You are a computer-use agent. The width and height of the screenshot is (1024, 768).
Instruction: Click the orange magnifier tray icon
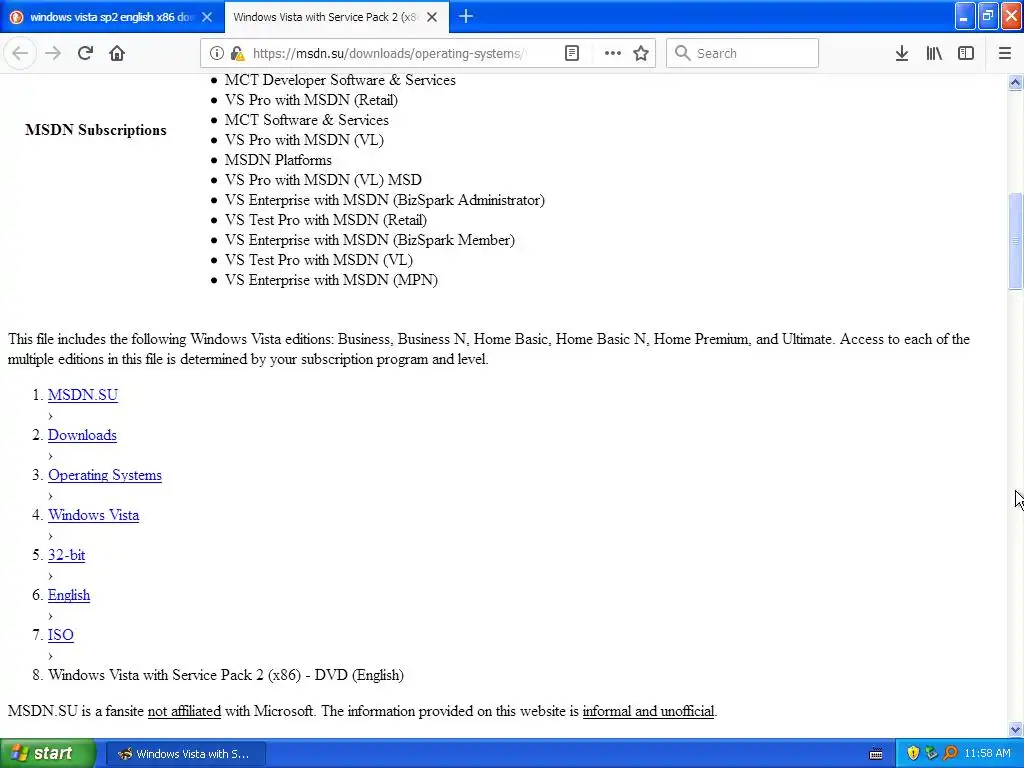(950, 753)
